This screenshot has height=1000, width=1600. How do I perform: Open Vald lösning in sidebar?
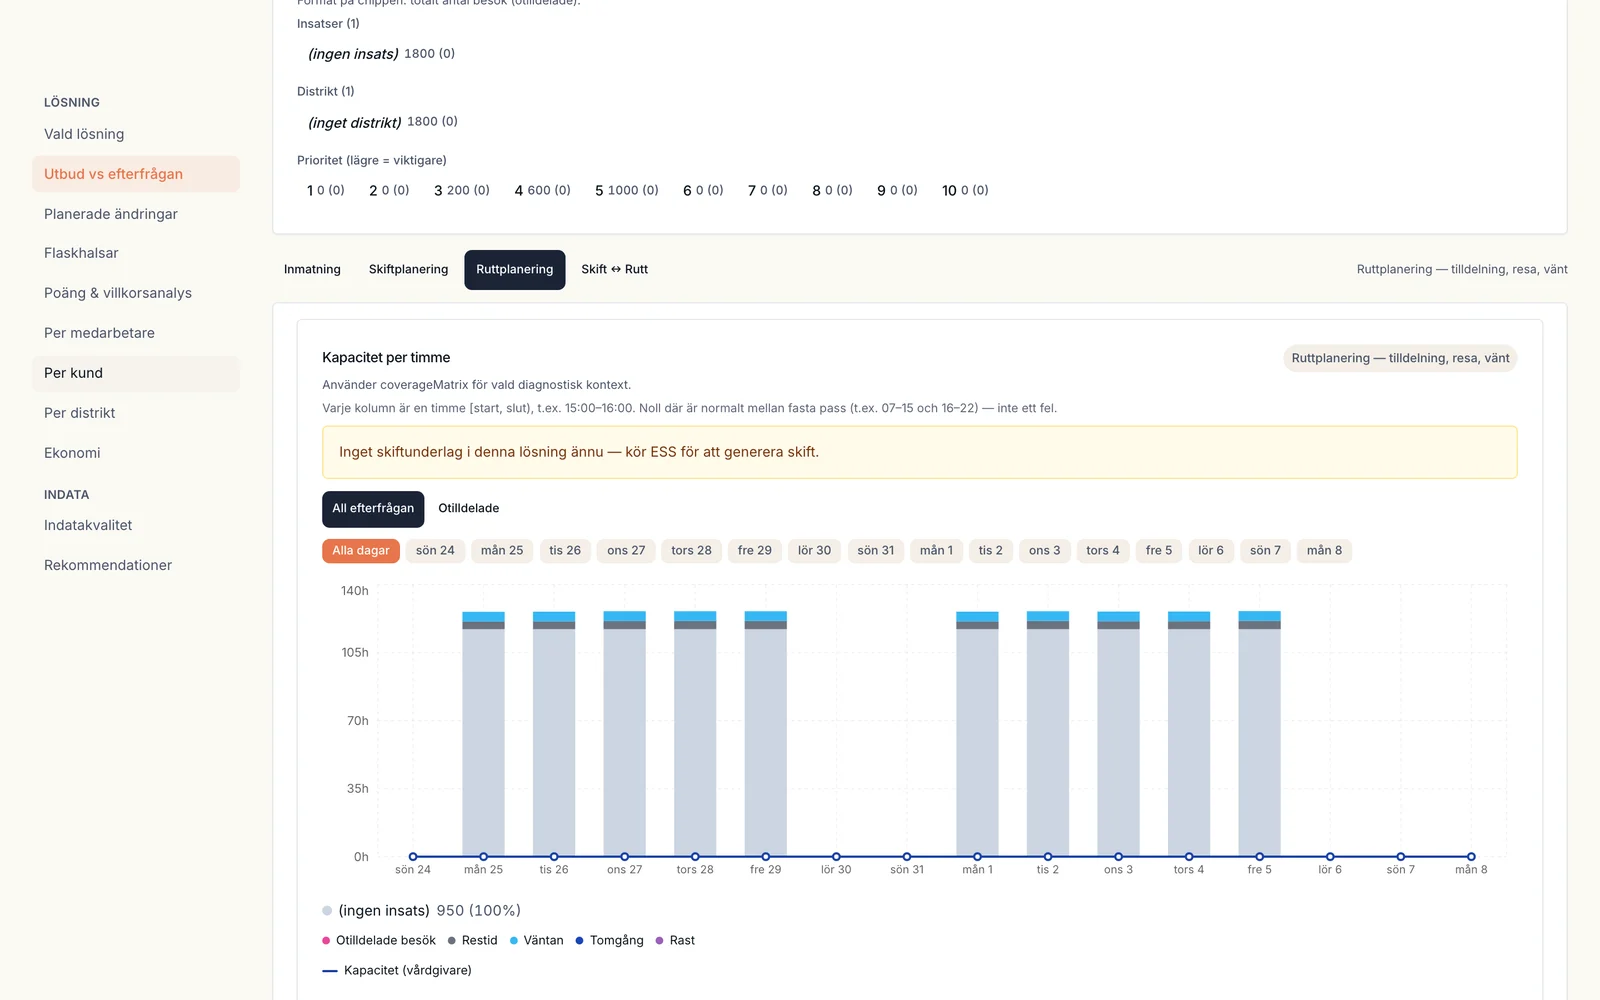pyautogui.click(x=136, y=134)
